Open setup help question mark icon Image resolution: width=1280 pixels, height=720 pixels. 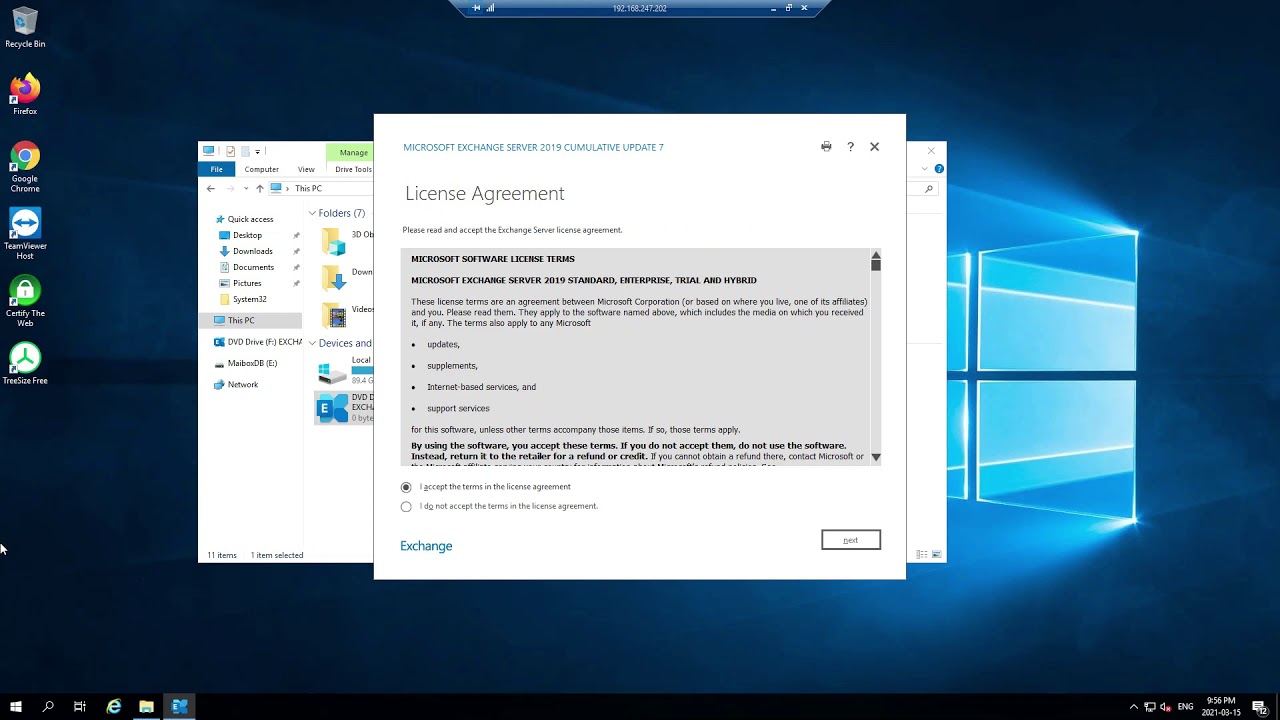[850, 146]
